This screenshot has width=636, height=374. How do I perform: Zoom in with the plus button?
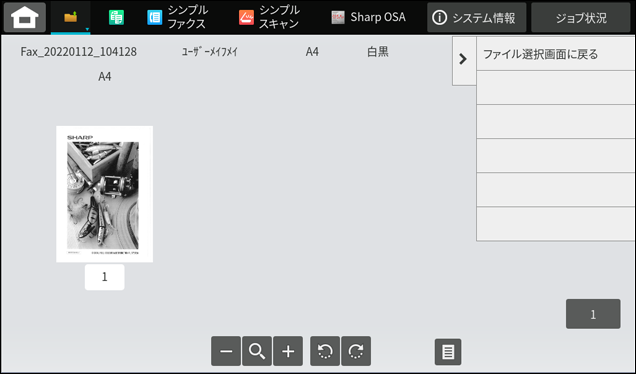pyautogui.click(x=288, y=351)
